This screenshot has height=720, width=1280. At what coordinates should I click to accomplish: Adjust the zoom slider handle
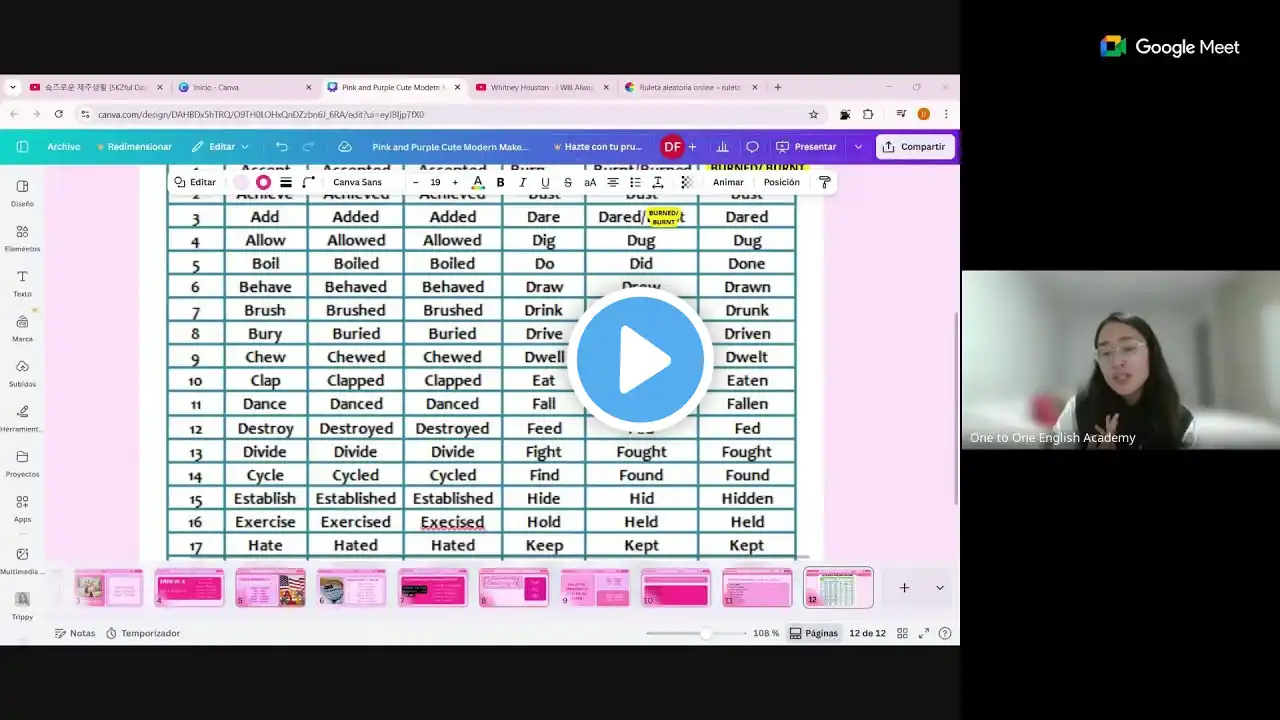coord(706,633)
